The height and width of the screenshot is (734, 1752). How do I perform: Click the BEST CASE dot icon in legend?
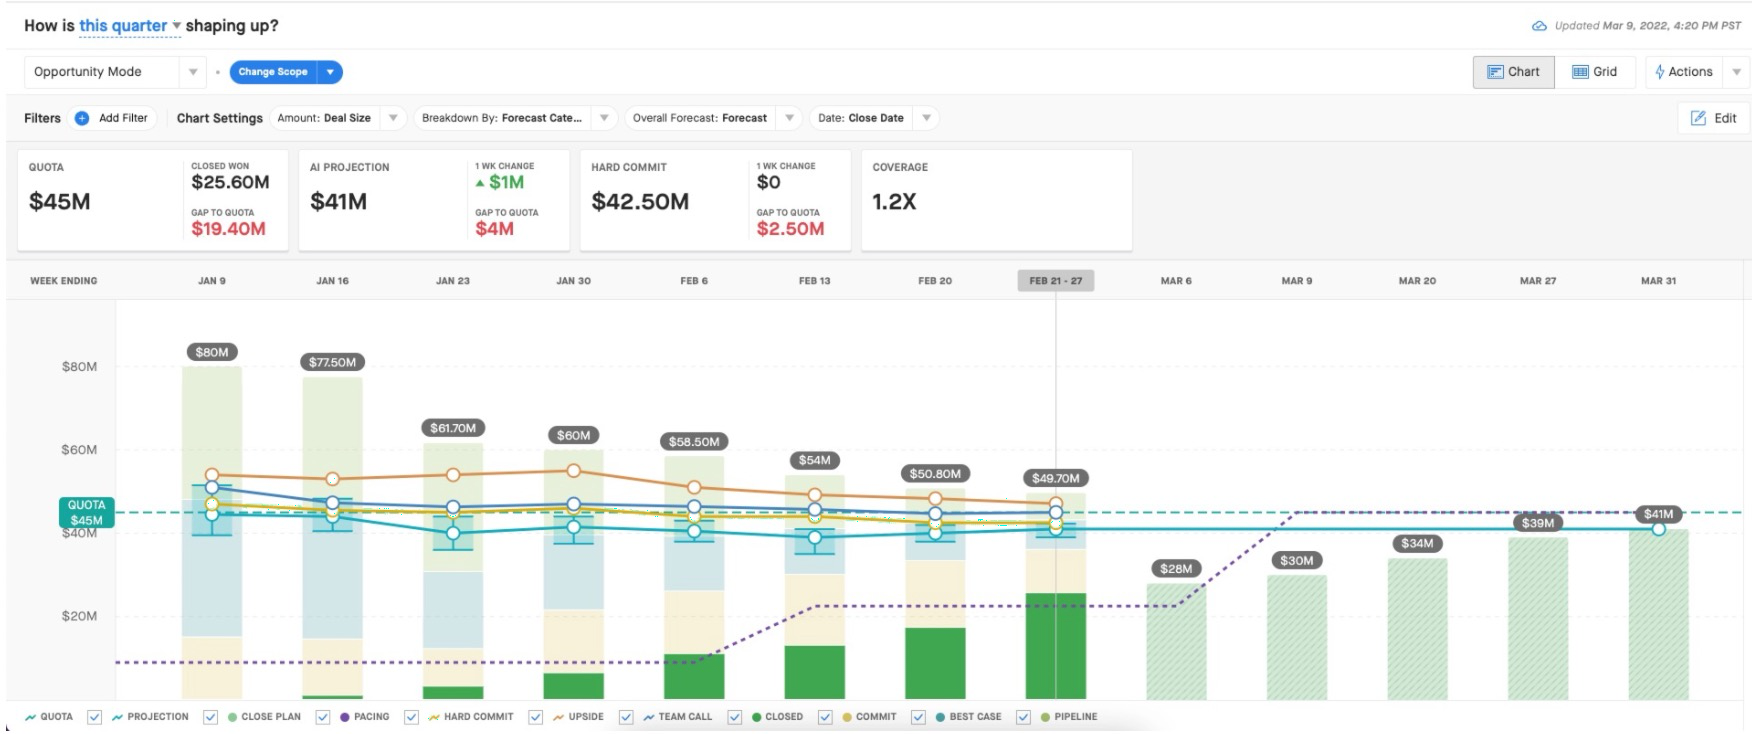pyautogui.click(x=940, y=717)
